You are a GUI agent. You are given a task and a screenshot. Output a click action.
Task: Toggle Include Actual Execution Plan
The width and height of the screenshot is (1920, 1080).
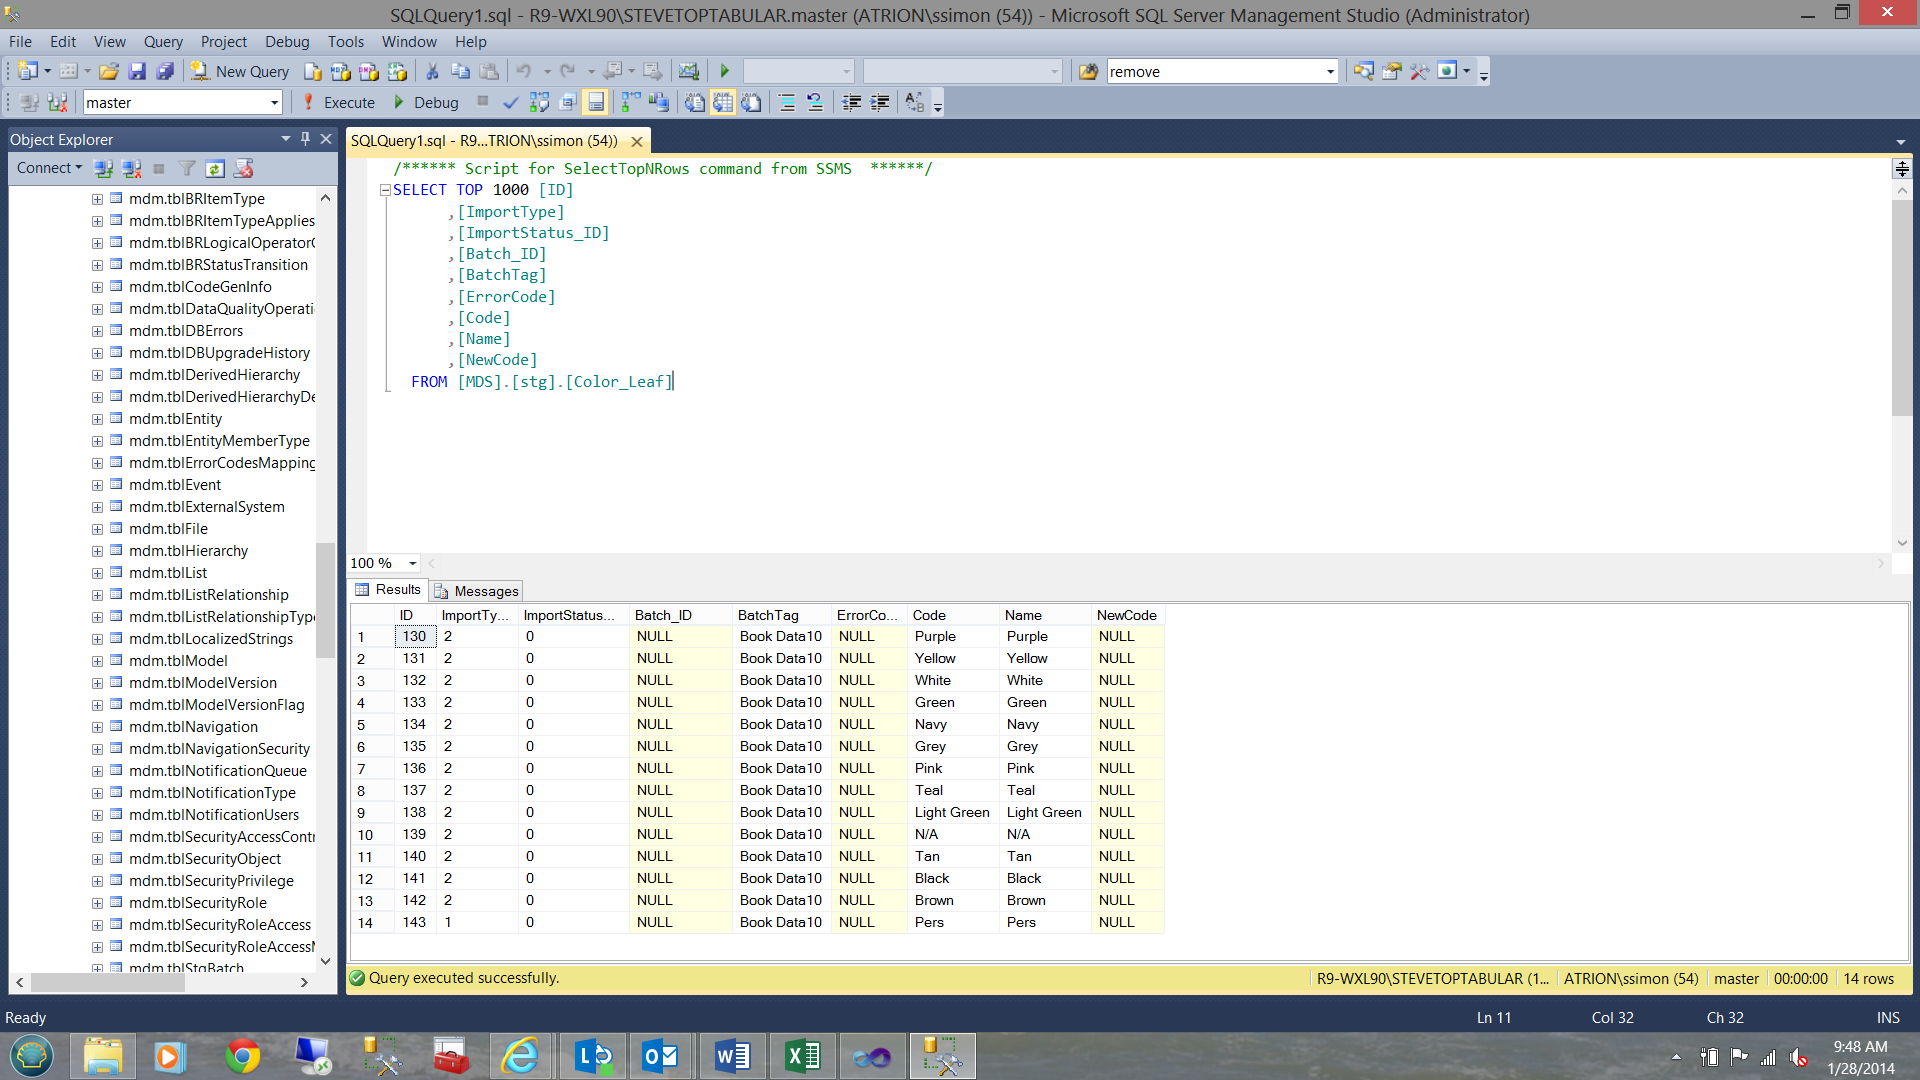[630, 102]
